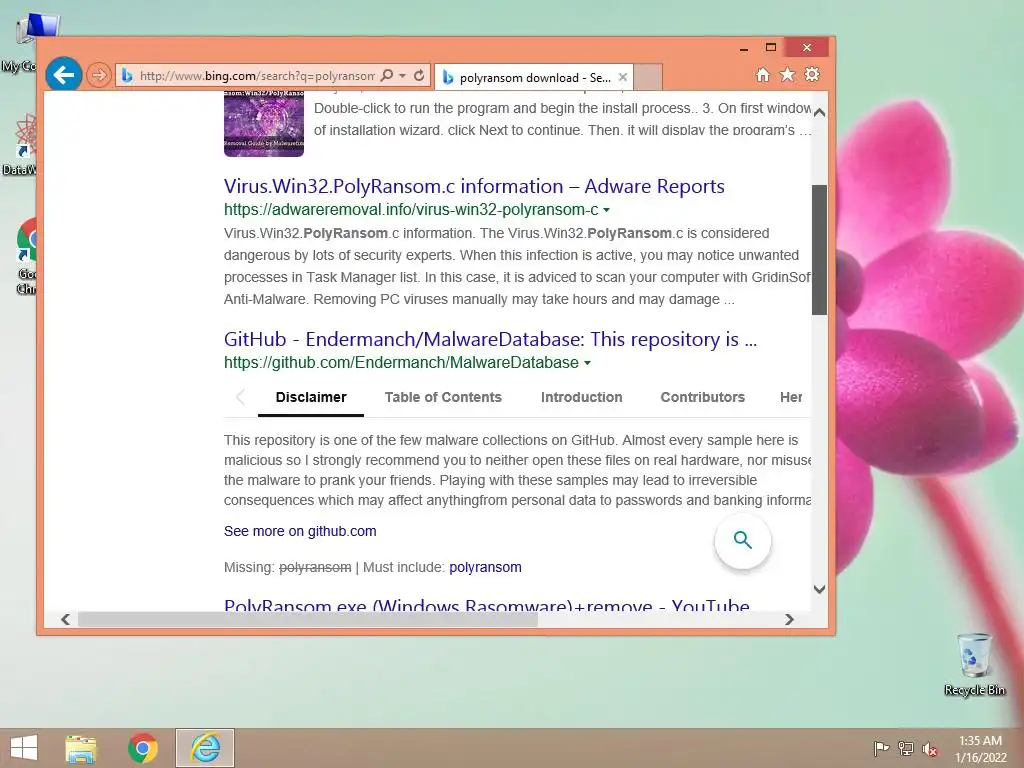Viewport: 1024px width, 768px height.
Task: Select the Contributors tab
Action: pyautogui.click(x=702, y=397)
